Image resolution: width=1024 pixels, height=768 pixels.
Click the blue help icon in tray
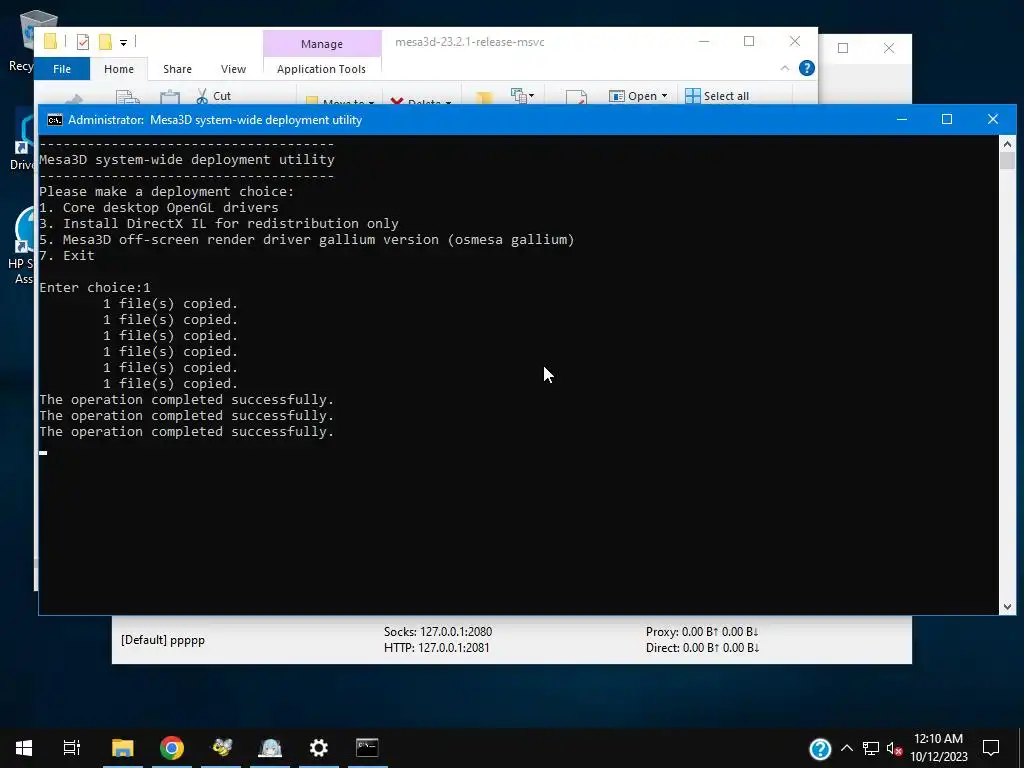click(x=820, y=748)
